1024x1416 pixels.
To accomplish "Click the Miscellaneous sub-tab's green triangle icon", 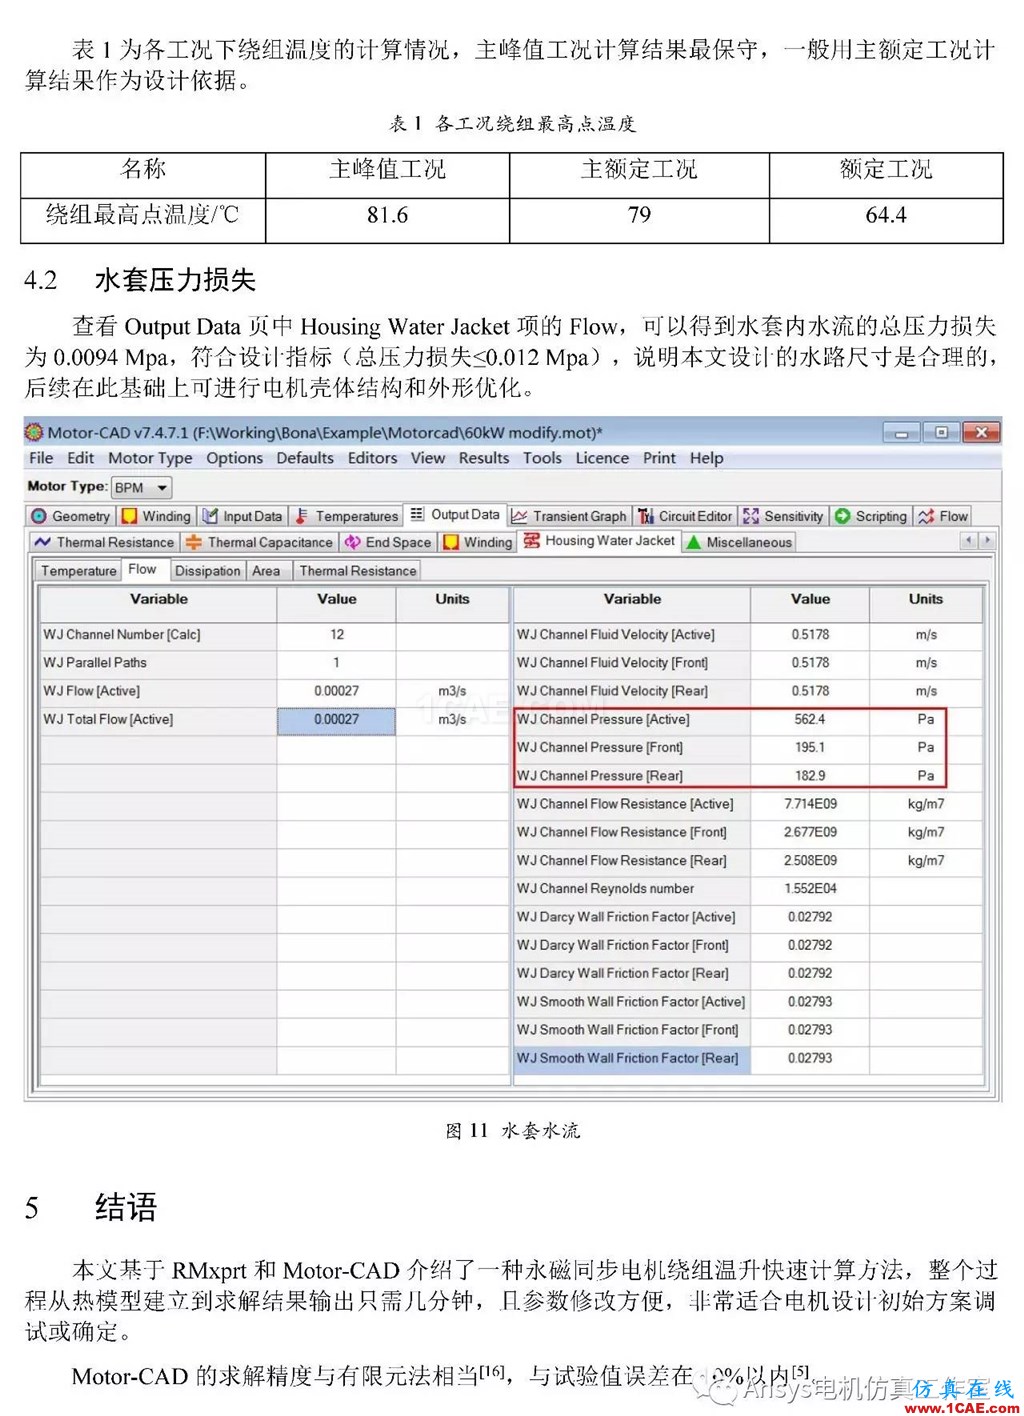I will click(x=693, y=542).
